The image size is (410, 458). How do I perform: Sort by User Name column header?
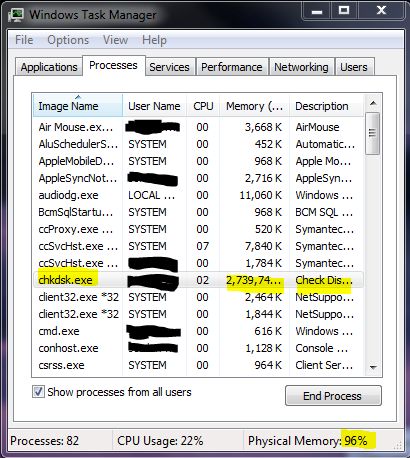154,106
